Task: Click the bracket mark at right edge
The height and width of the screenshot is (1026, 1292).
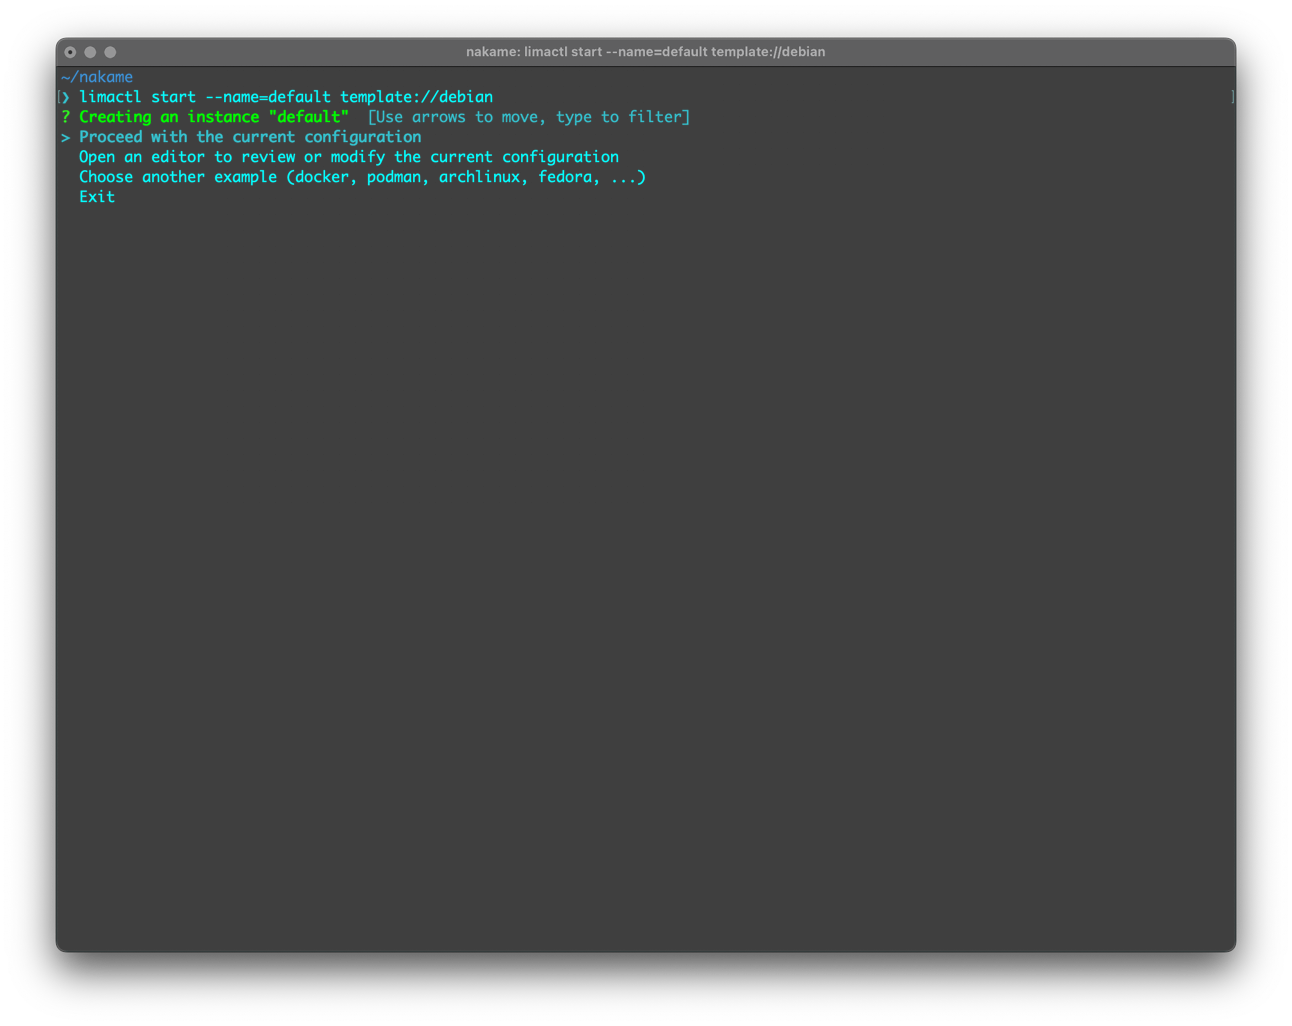Action: click(x=1232, y=97)
